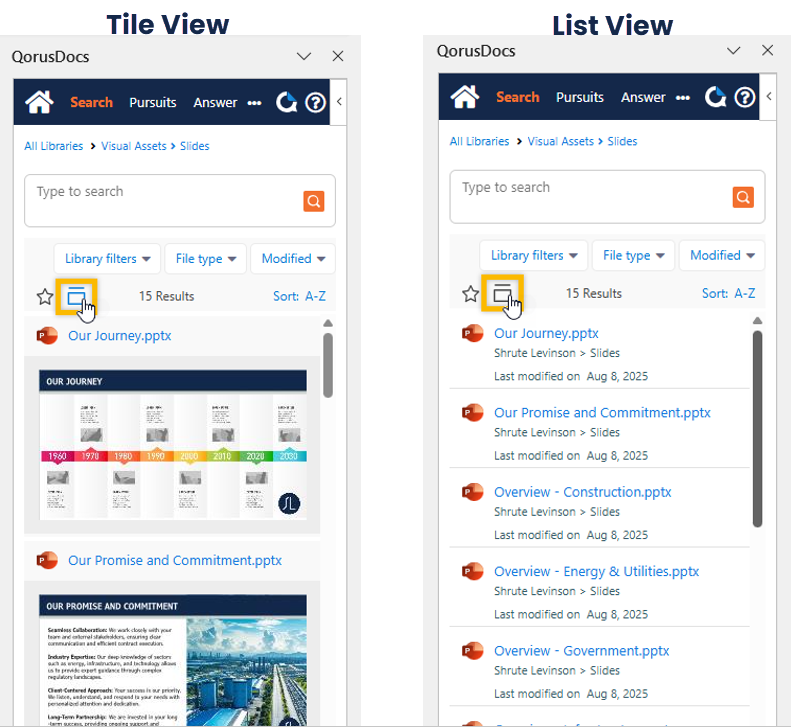The height and width of the screenshot is (727, 791).
Task: Click the Our Journey slide thumbnail preview
Action: click(x=173, y=445)
